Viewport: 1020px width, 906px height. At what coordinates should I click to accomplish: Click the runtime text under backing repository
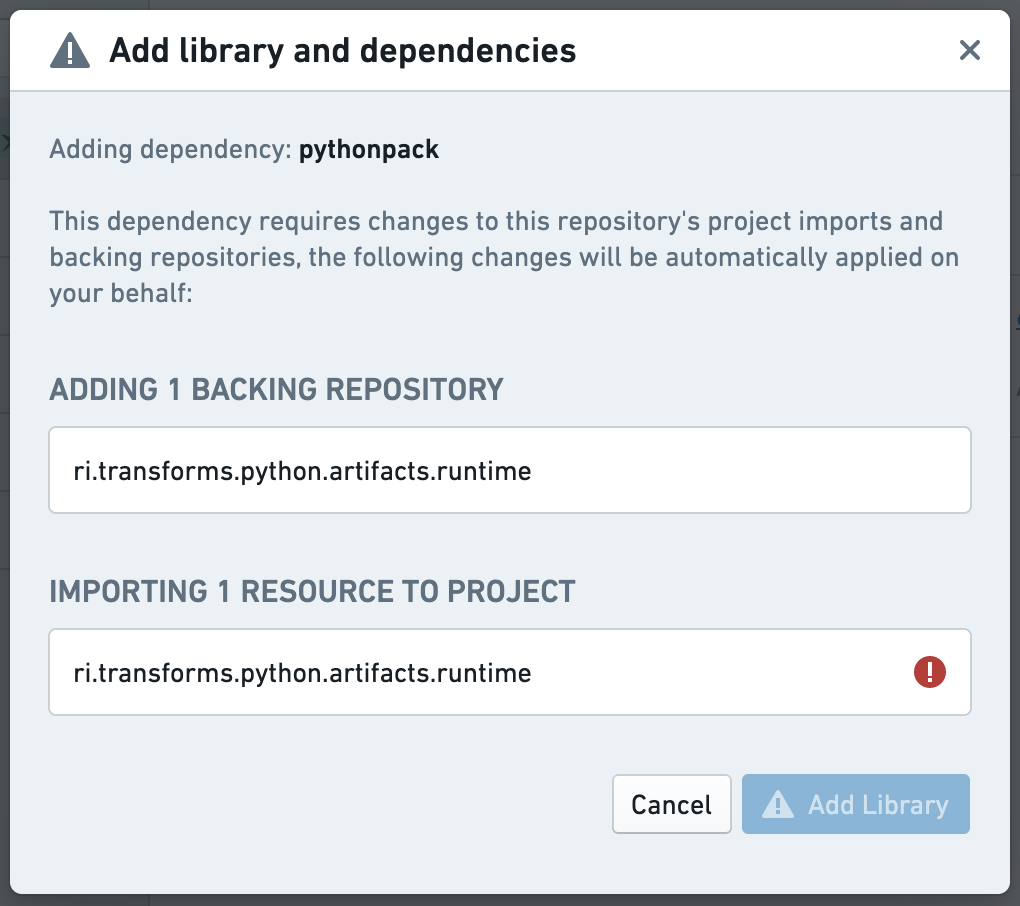pyautogui.click(x=302, y=470)
